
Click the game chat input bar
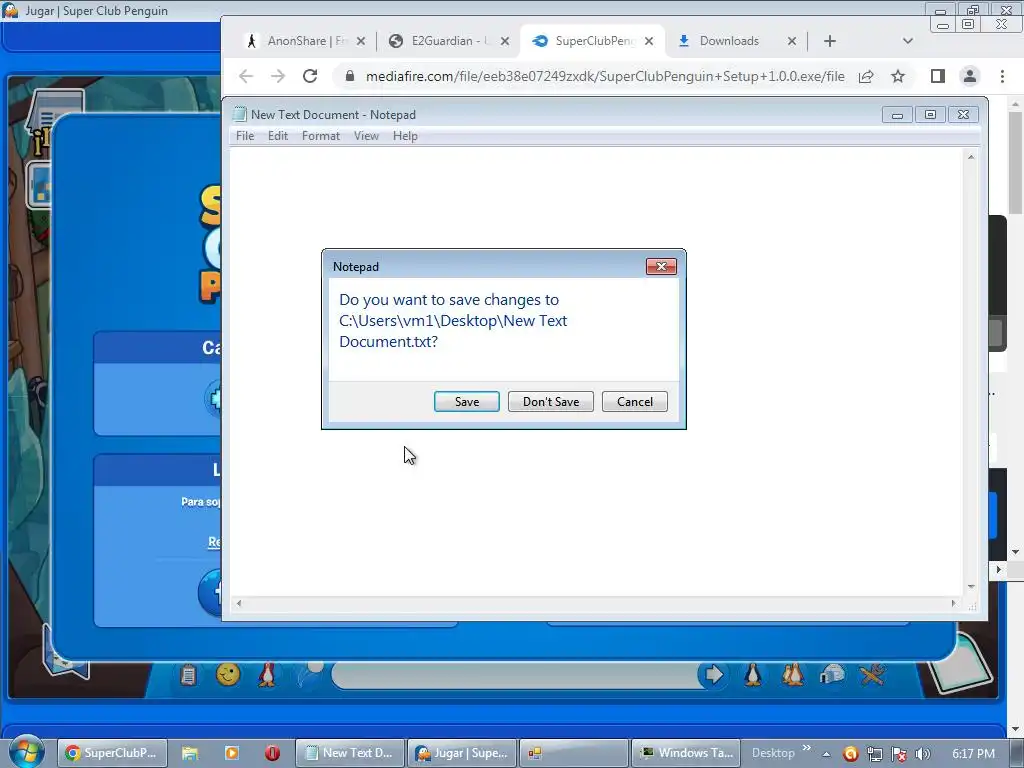[x=516, y=675]
